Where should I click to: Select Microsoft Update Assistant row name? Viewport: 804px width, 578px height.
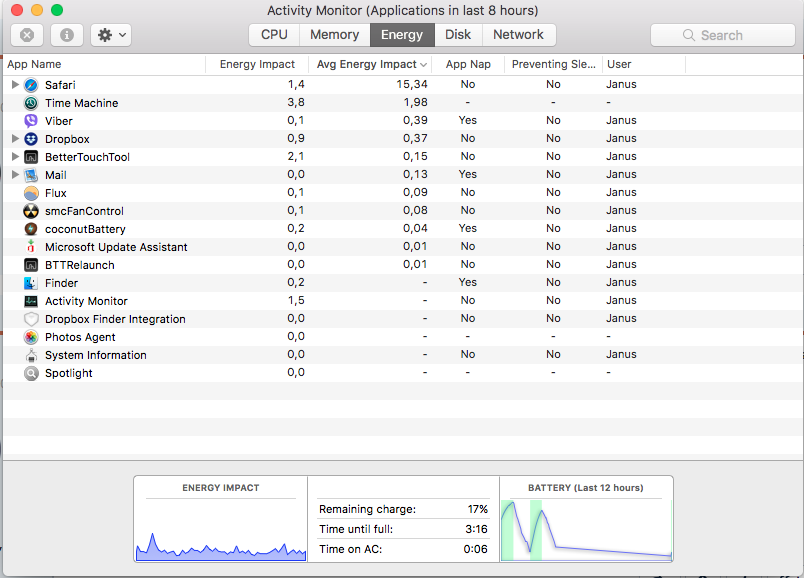[116, 247]
